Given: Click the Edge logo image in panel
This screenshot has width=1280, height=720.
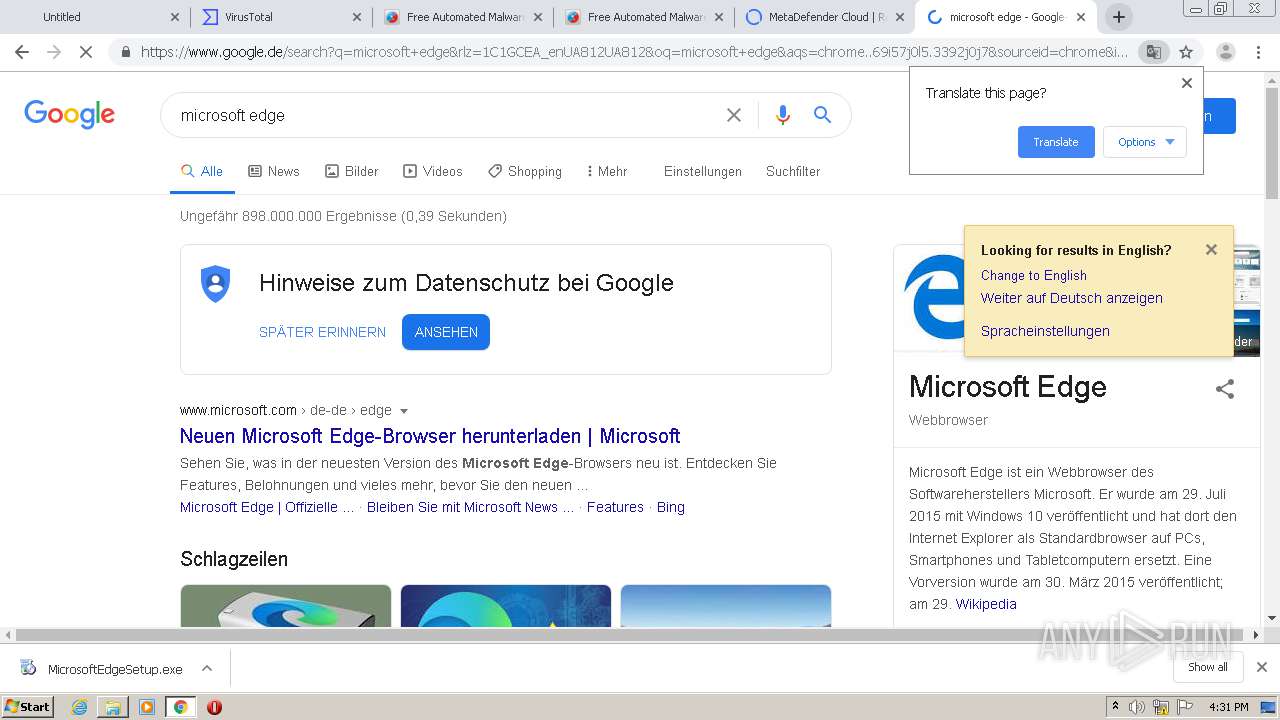Looking at the screenshot, I should (935, 298).
